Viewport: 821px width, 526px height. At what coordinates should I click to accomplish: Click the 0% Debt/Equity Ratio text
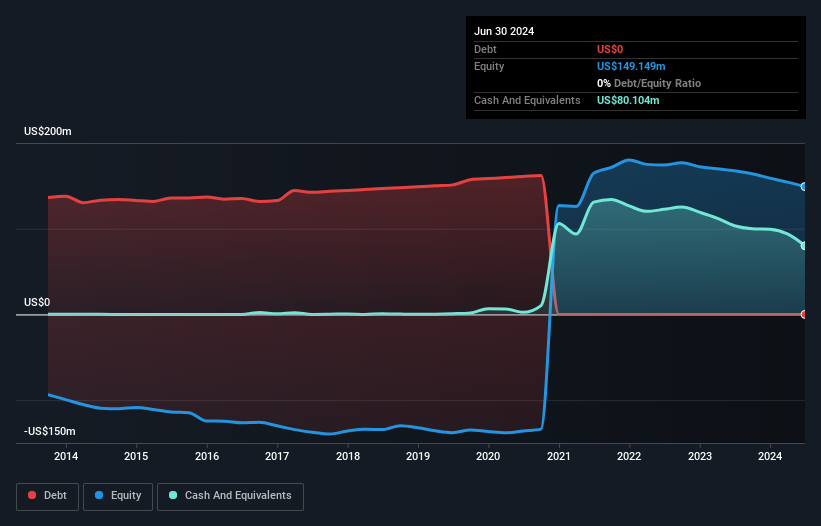tap(649, 83)
